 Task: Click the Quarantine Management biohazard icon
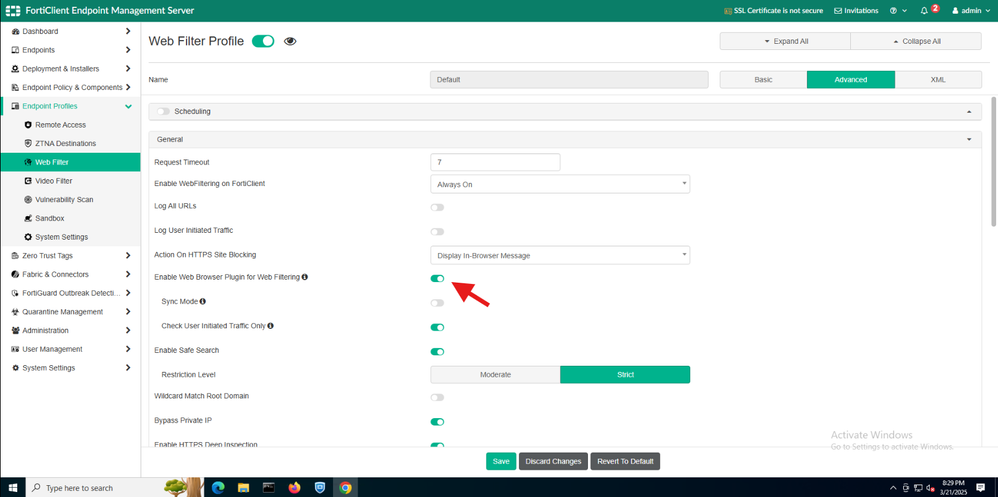point(15,312)
